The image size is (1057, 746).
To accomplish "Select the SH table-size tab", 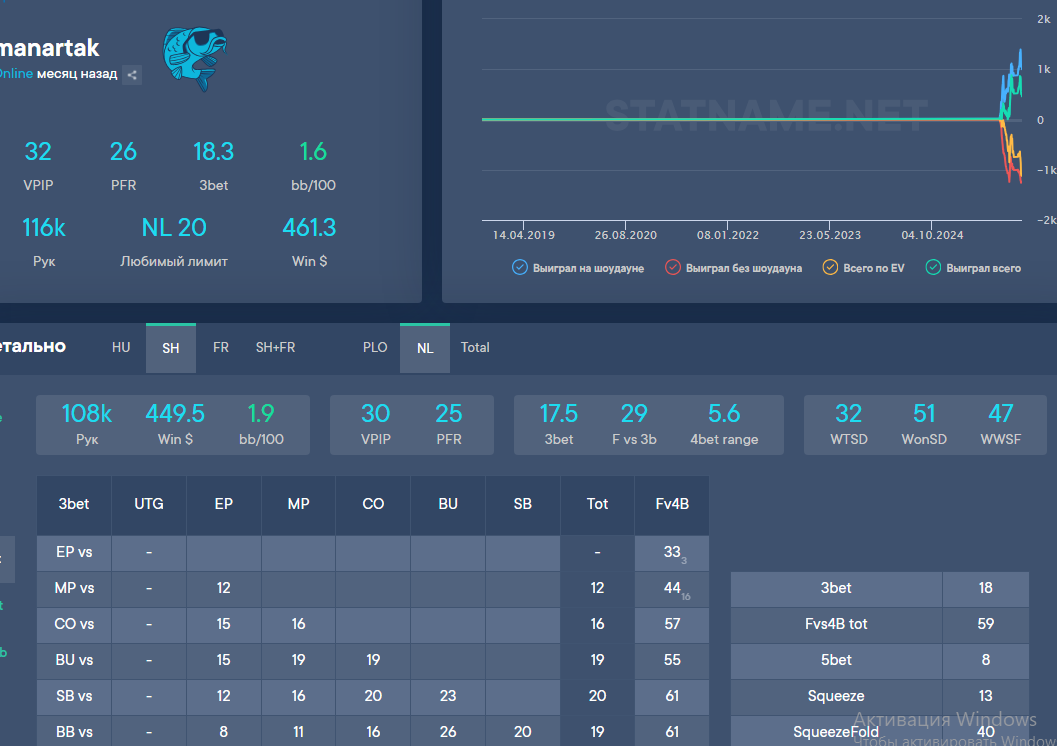I will pyautogui.click(x=171, y=348).
